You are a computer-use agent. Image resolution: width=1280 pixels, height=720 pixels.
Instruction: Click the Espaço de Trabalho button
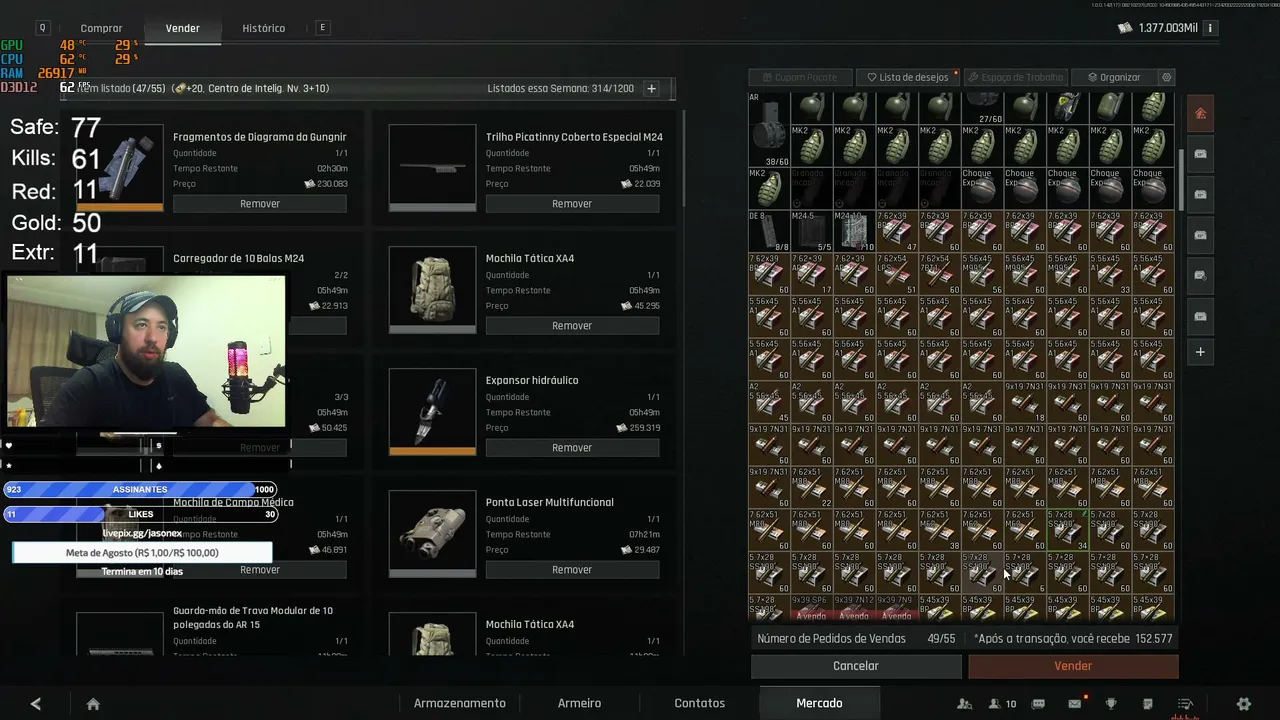(1015, 77)
